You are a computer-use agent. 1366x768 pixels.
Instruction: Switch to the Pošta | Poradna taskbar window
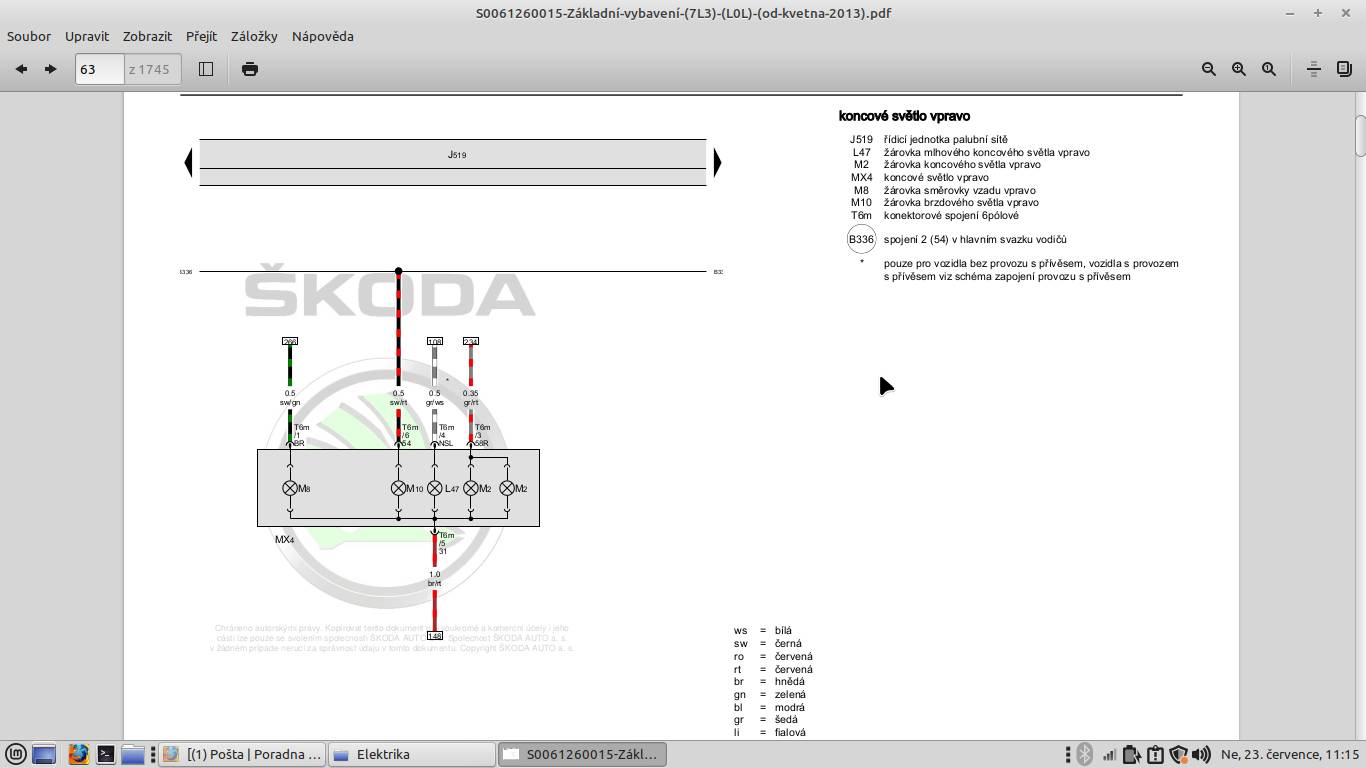(x=241, y=754)
